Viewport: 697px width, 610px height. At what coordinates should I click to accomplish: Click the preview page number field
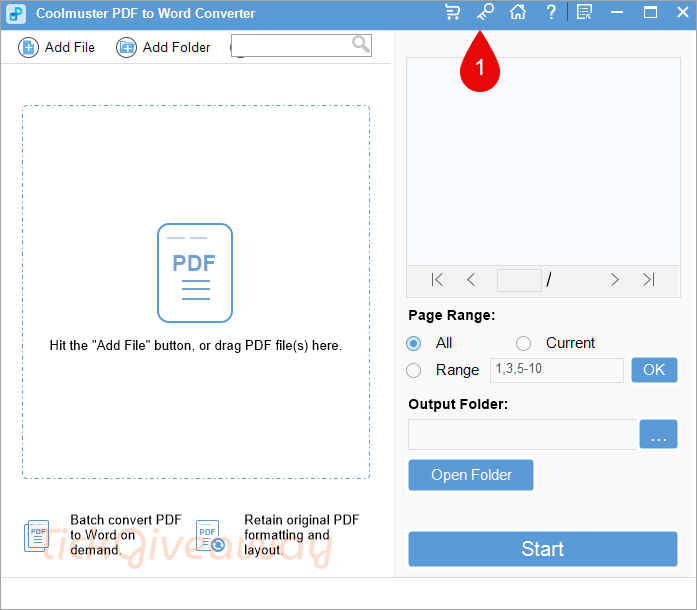(x=519, y=280)
